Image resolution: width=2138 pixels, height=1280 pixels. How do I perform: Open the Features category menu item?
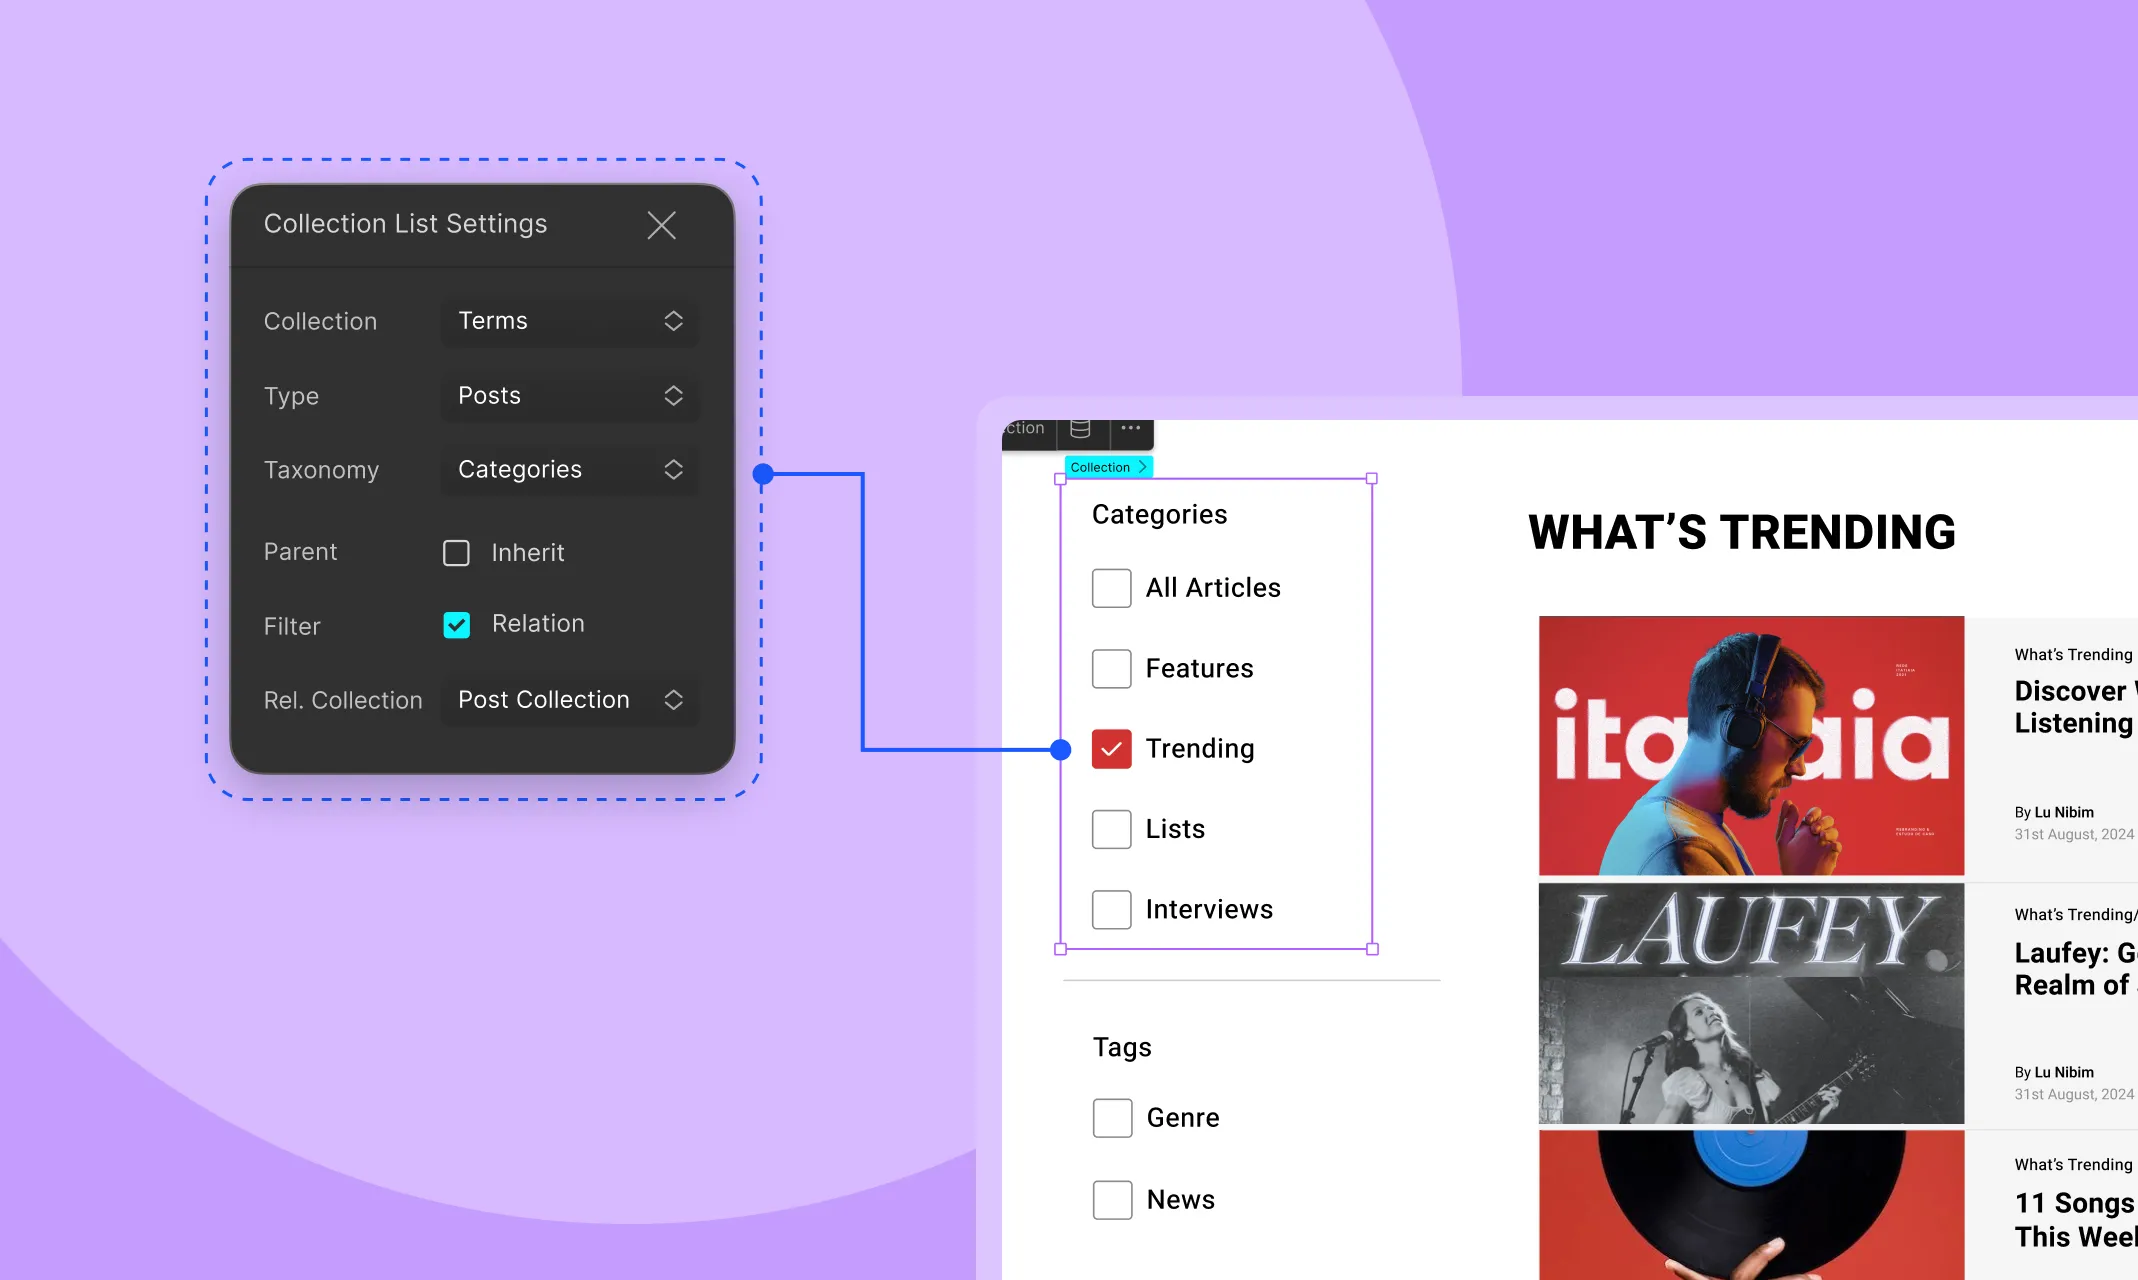1198,667
